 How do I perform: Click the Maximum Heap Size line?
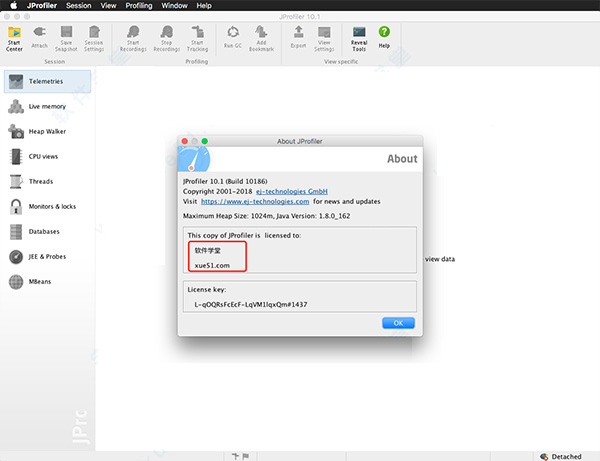[266, 216]
